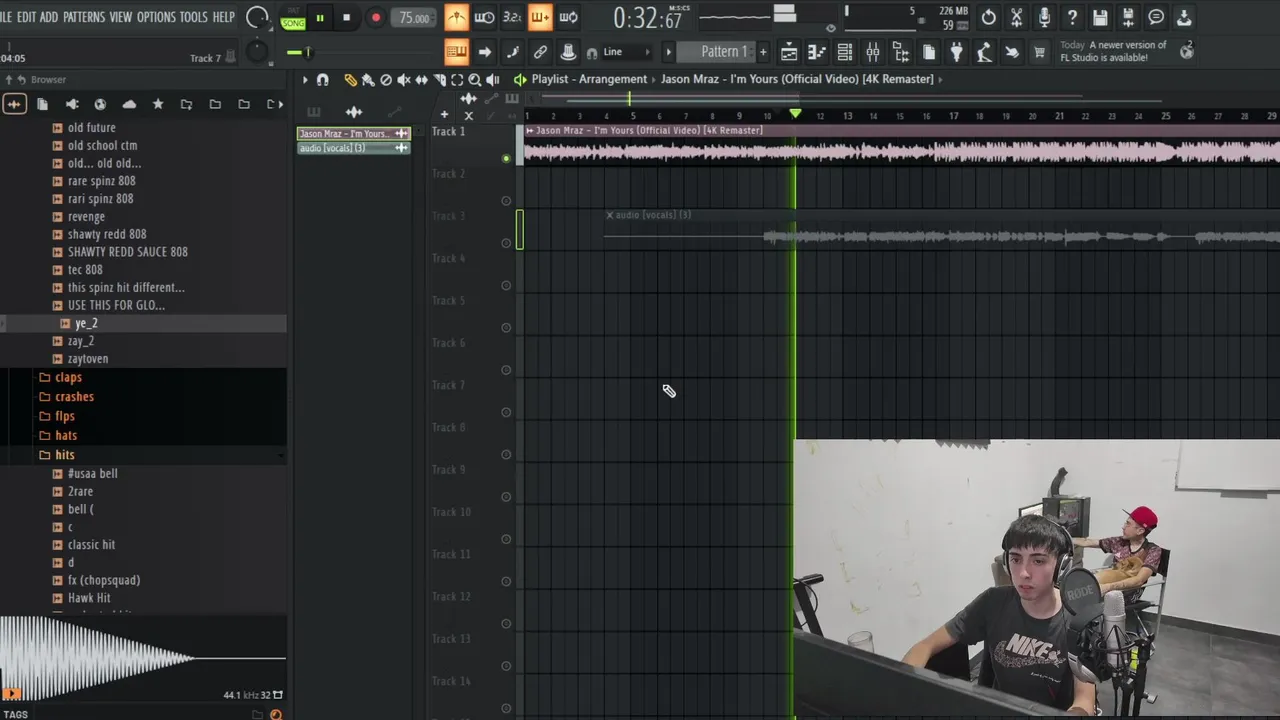
Task: Open the VIEW menu
Action: click(120, 17)
